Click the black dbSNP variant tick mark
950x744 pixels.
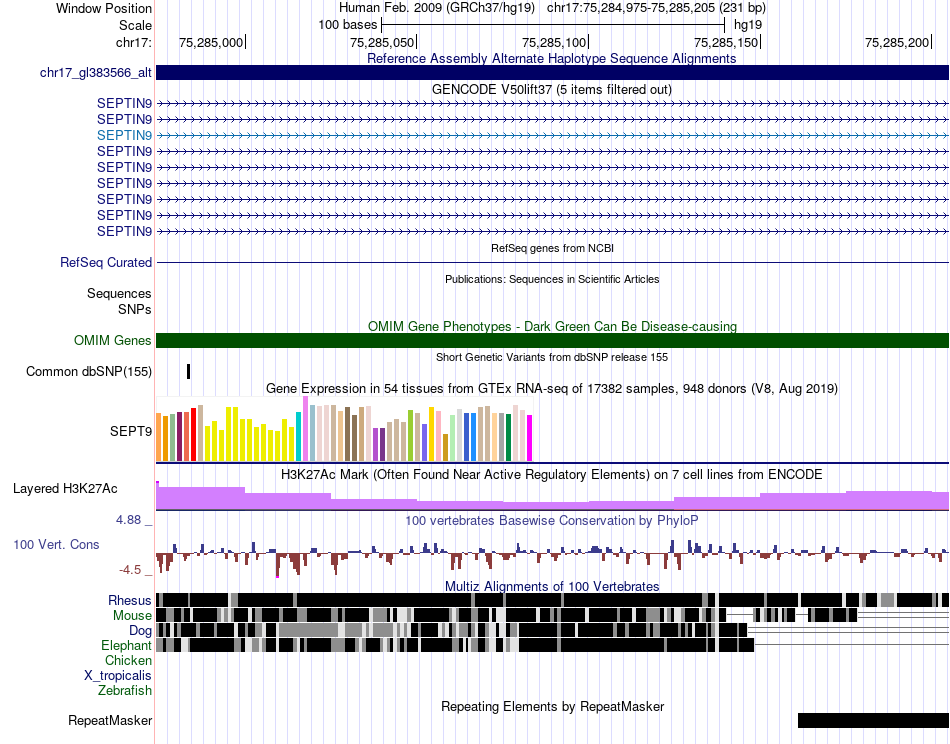point(188,371)
